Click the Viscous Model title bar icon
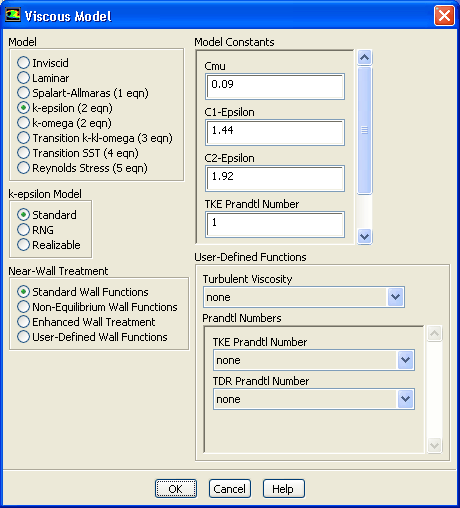Image resolution: width=460 pixels, height=508 pixels. click(13, 15)
